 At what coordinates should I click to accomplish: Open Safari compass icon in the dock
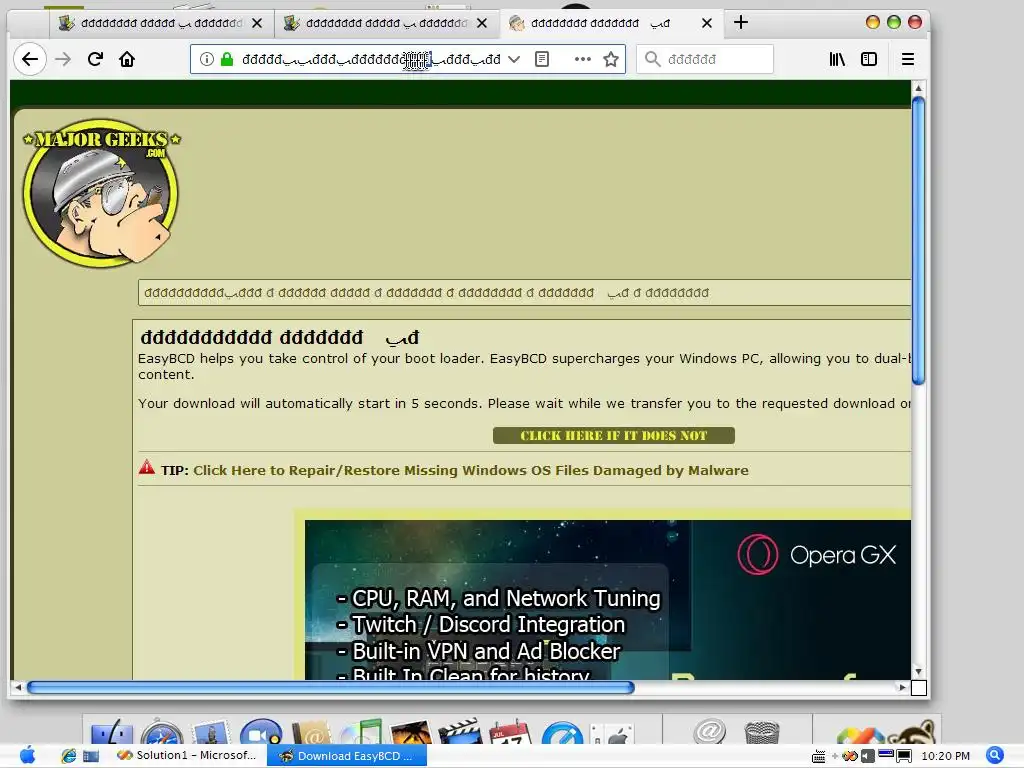point(161,733)
